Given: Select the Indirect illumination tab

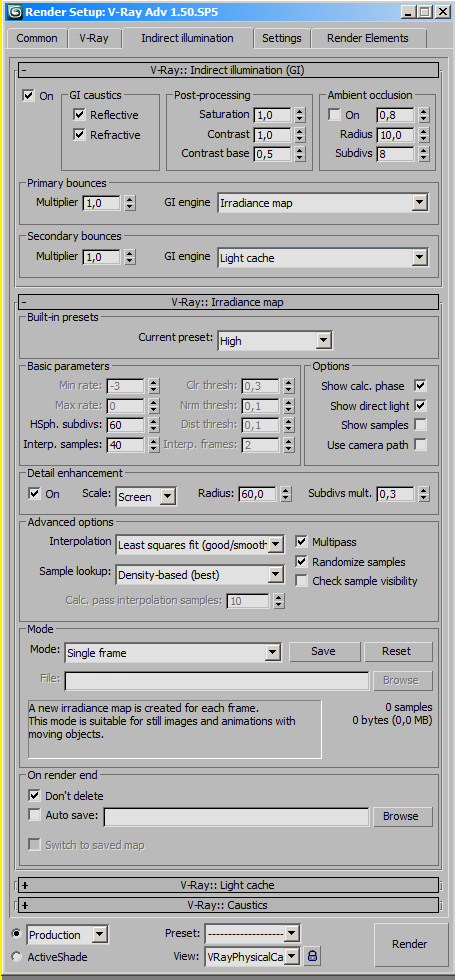Looking at the screenshot, I should point(188,38).
